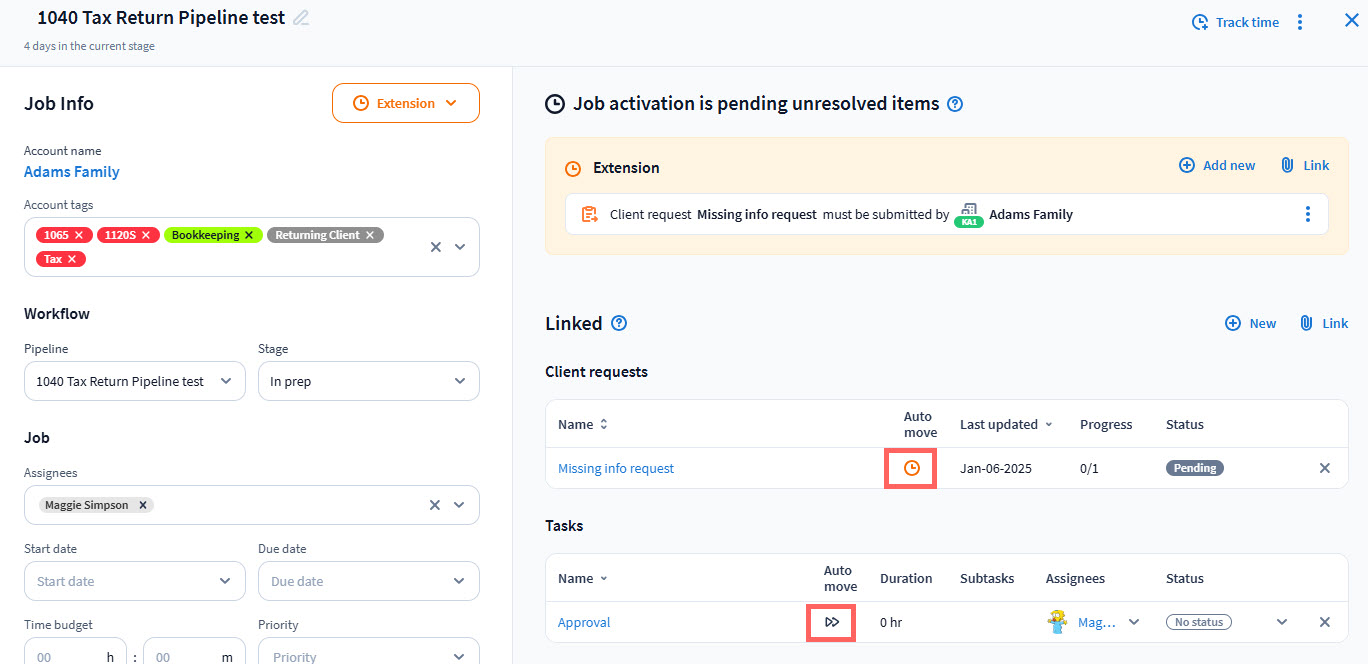Remove Maggie Simpson from assignees

tap(143, 505)
